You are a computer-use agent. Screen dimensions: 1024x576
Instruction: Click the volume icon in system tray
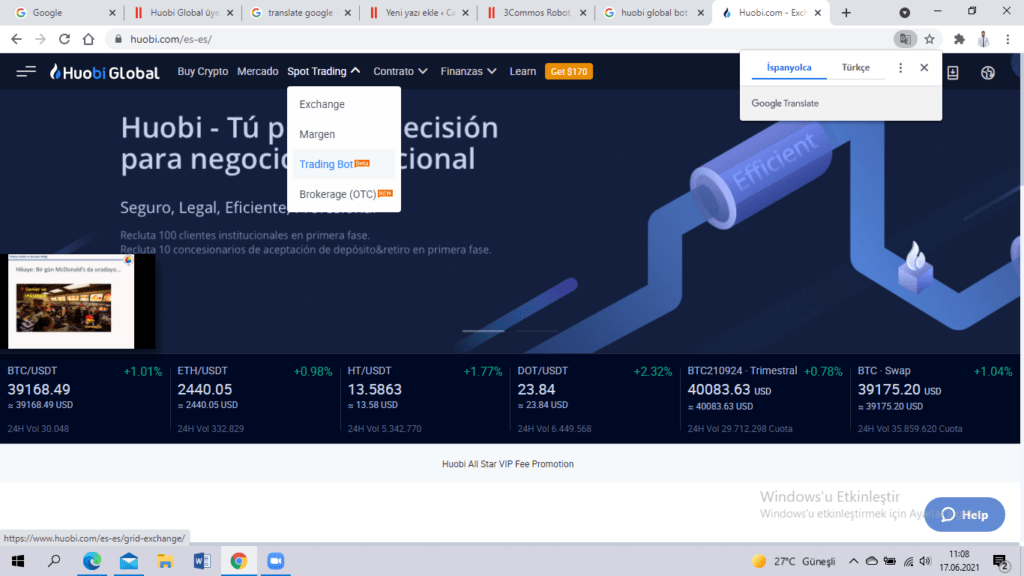pyautogui.click(x=925, y=561)
